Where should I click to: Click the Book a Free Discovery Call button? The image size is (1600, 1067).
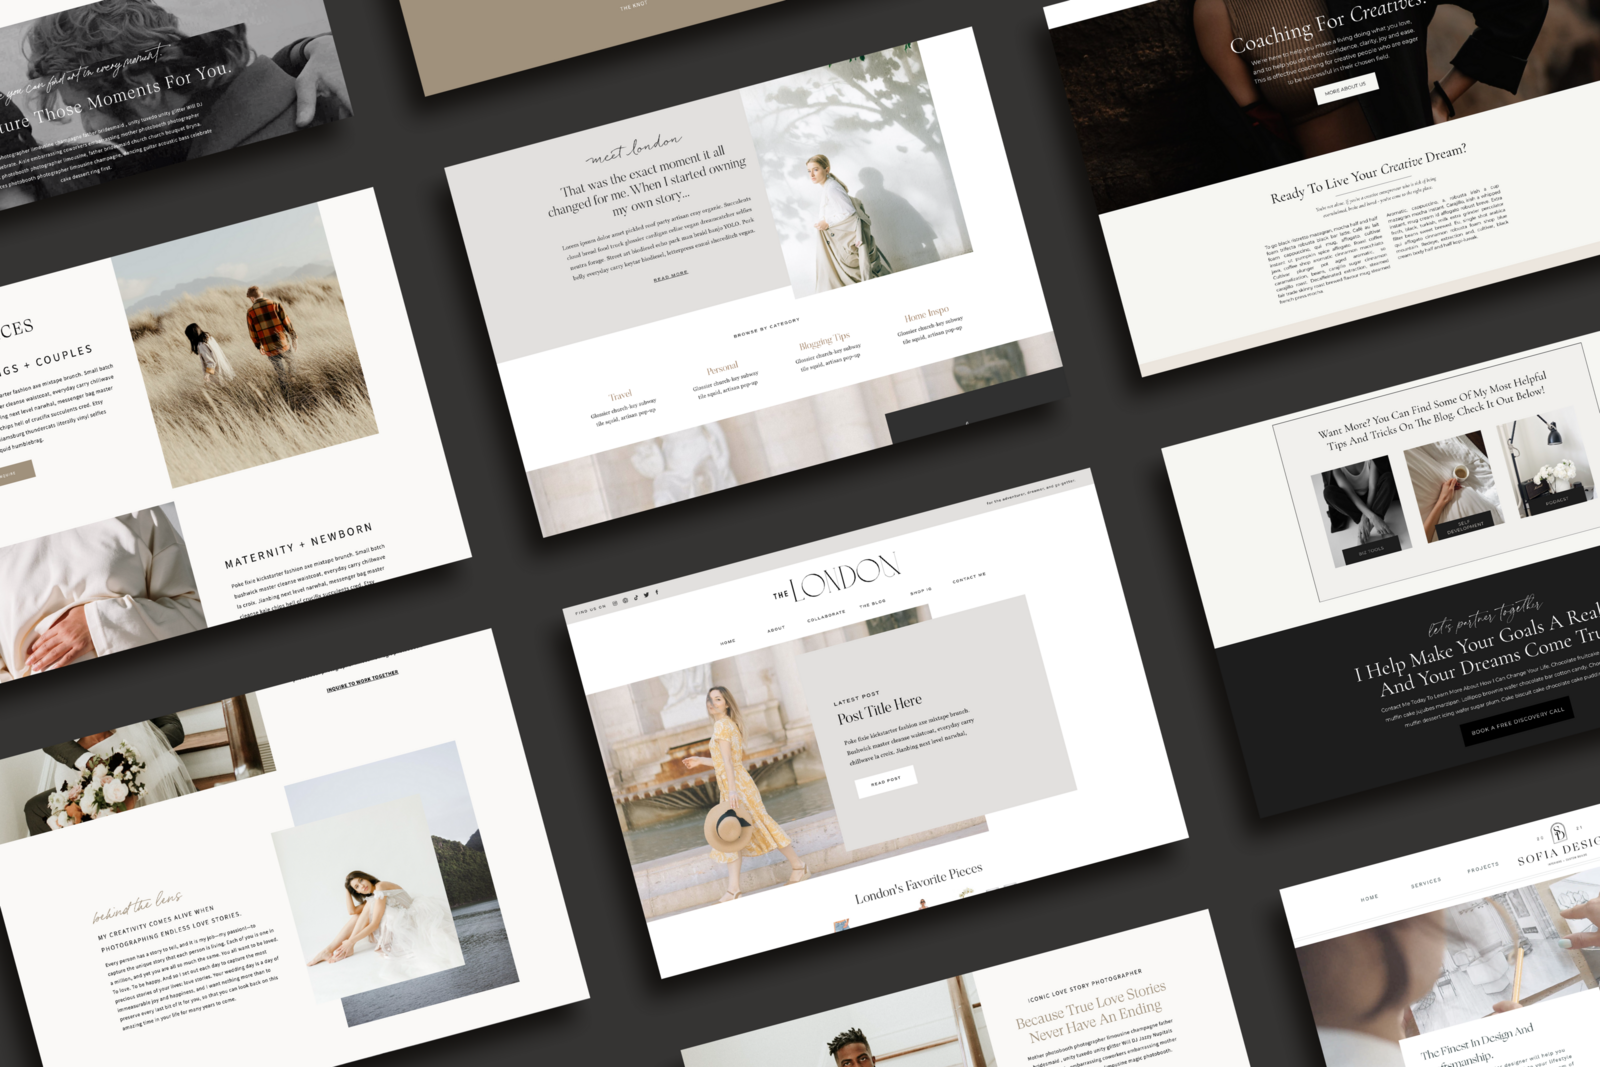pyautogui.click(x=1518, y=722)
